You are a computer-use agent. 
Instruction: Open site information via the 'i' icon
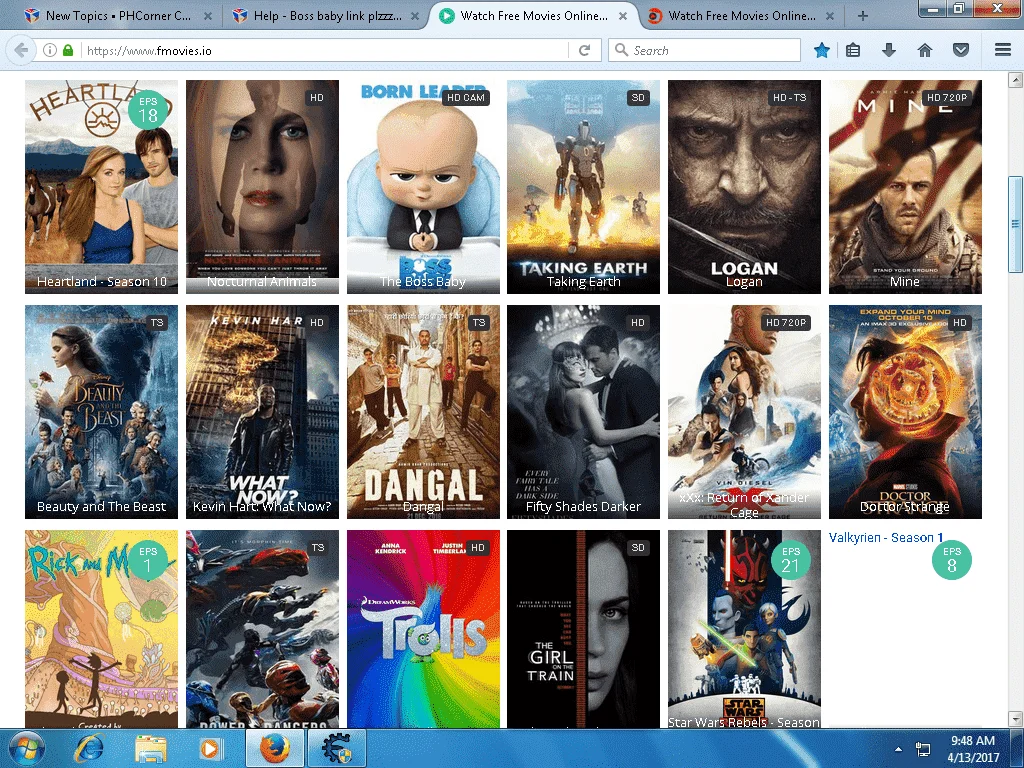click(50, 50)
